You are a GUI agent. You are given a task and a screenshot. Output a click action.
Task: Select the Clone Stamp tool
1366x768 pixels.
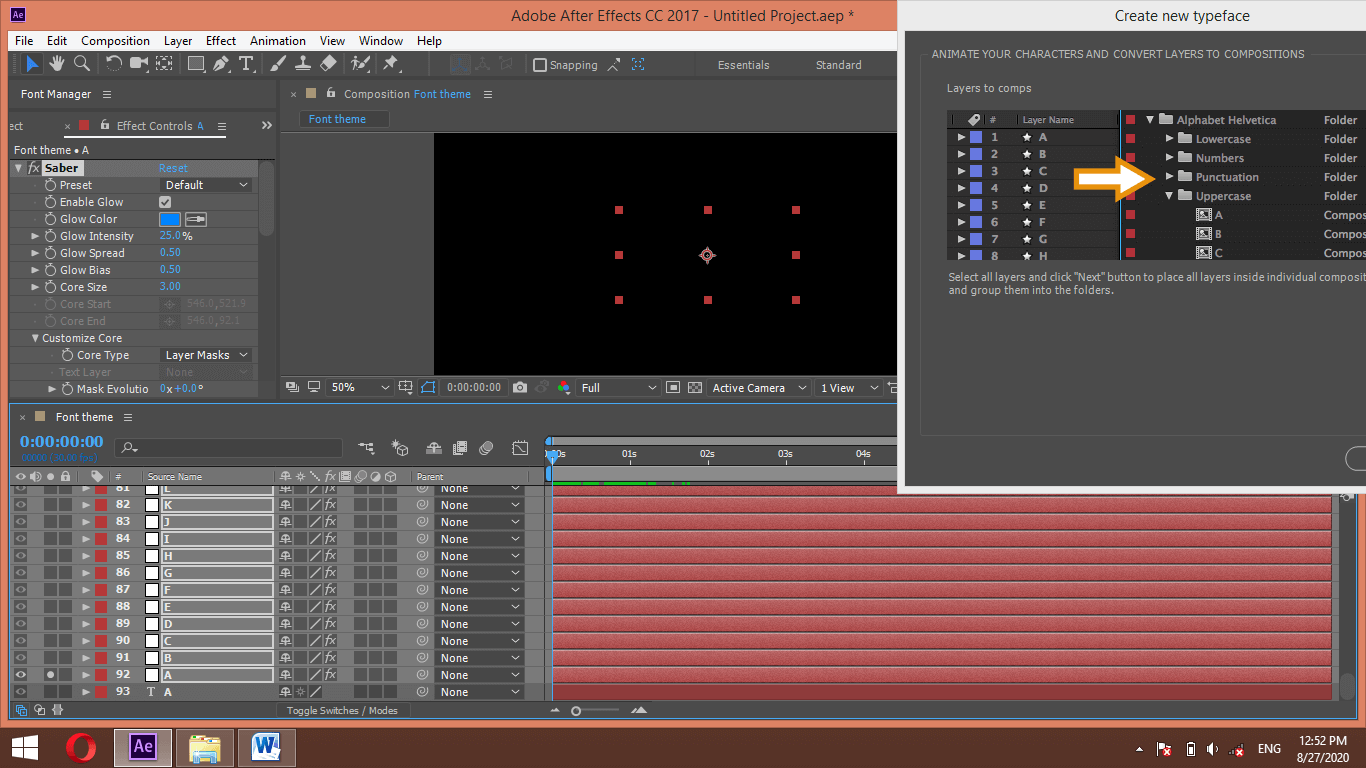(303, 64)
